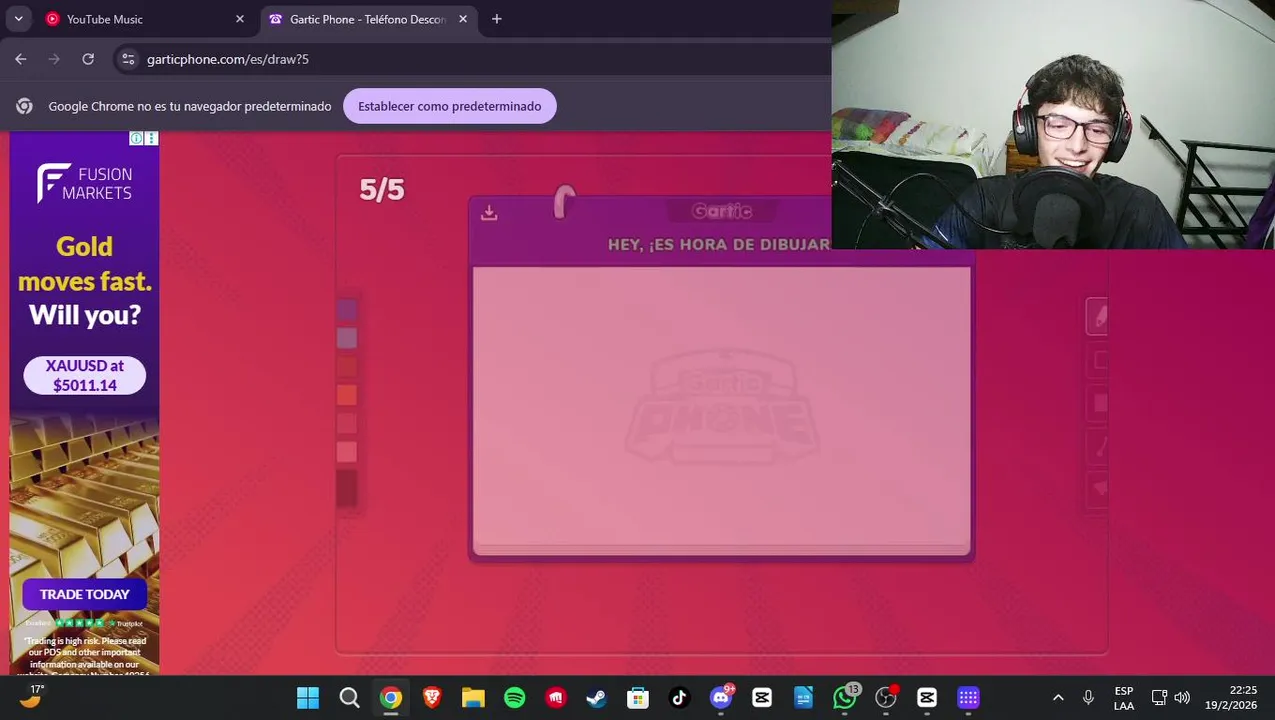
Task: Open the Riot client taskbar icon
Action: tap(556, 698)
